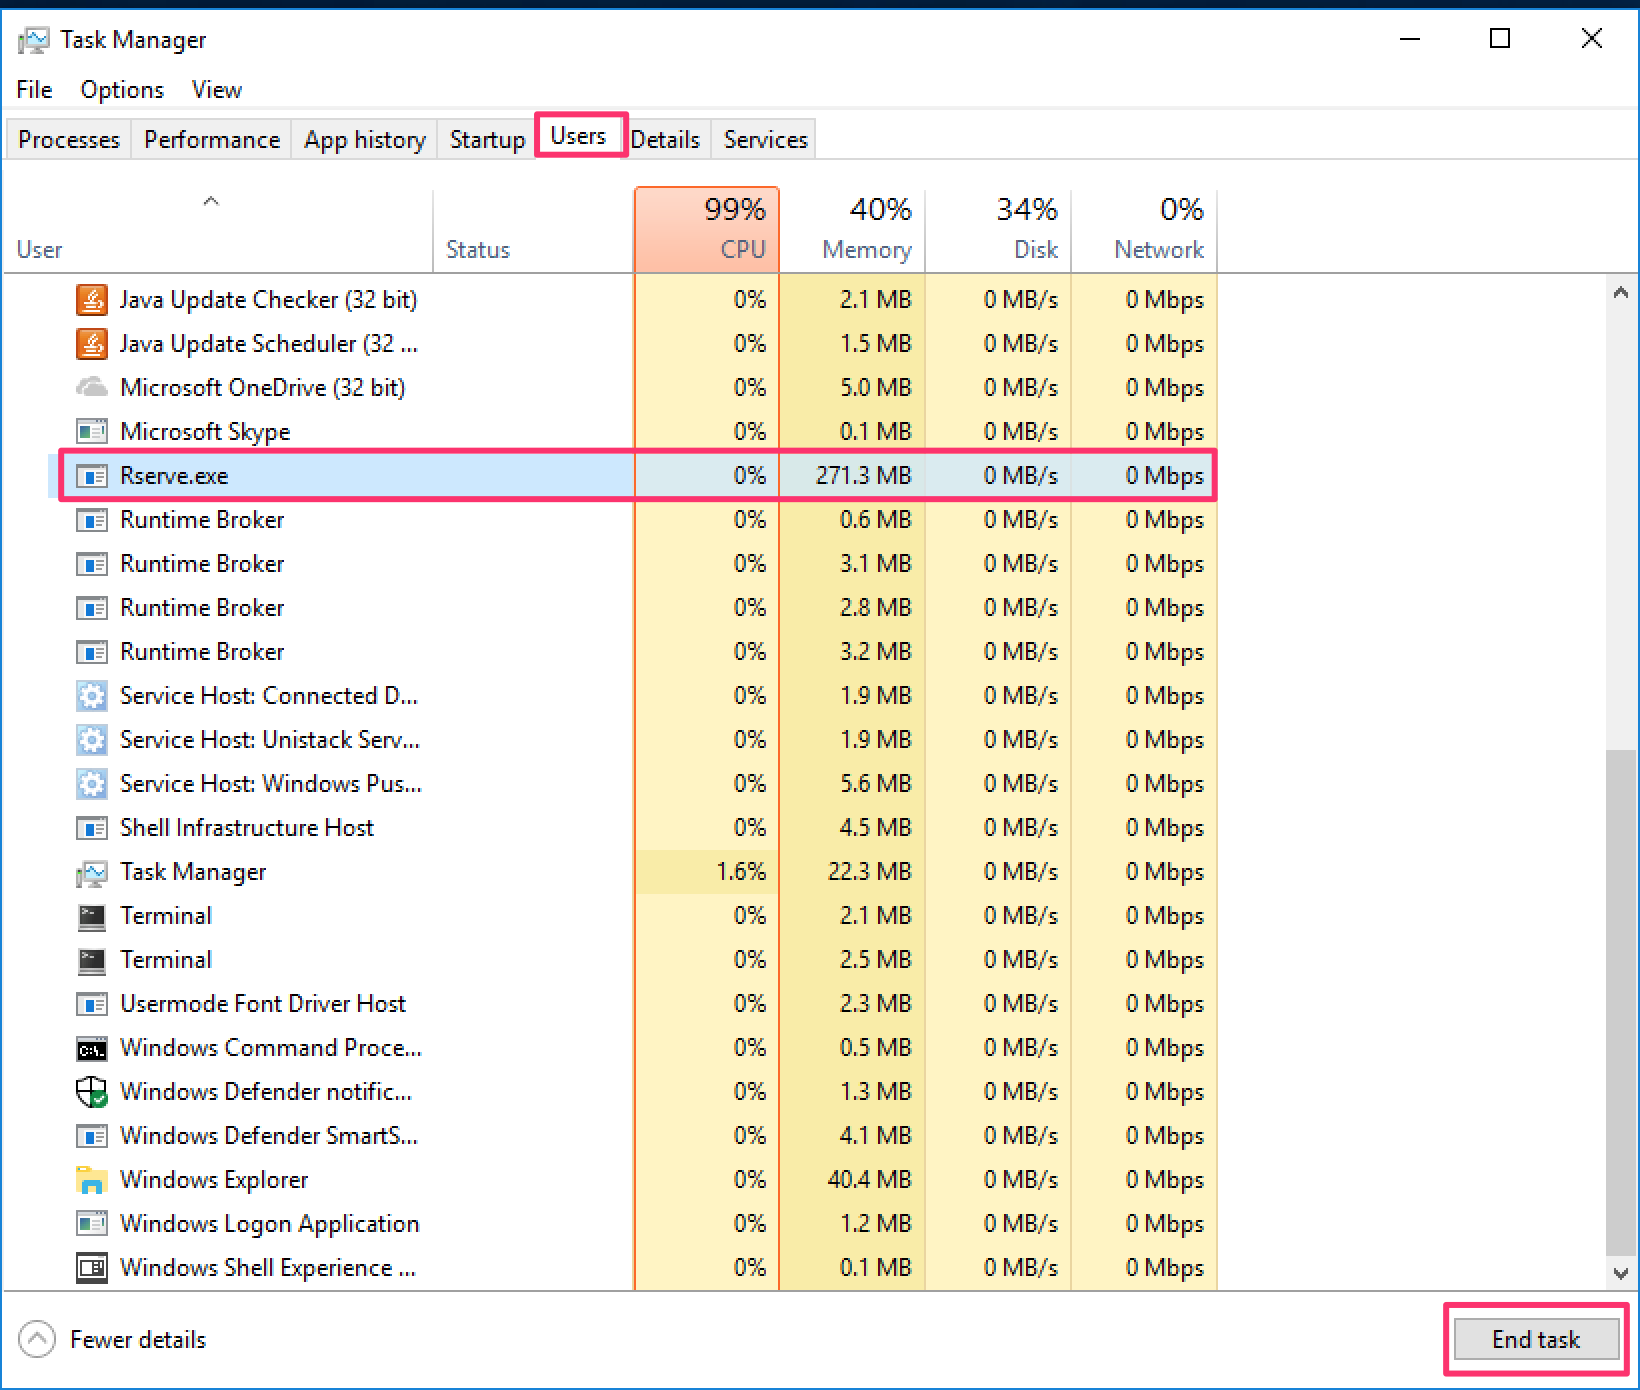Switch to the Startup tab
This screenshot has height=1390, width=1640.
pyautogui.click(x=487, y=139)
